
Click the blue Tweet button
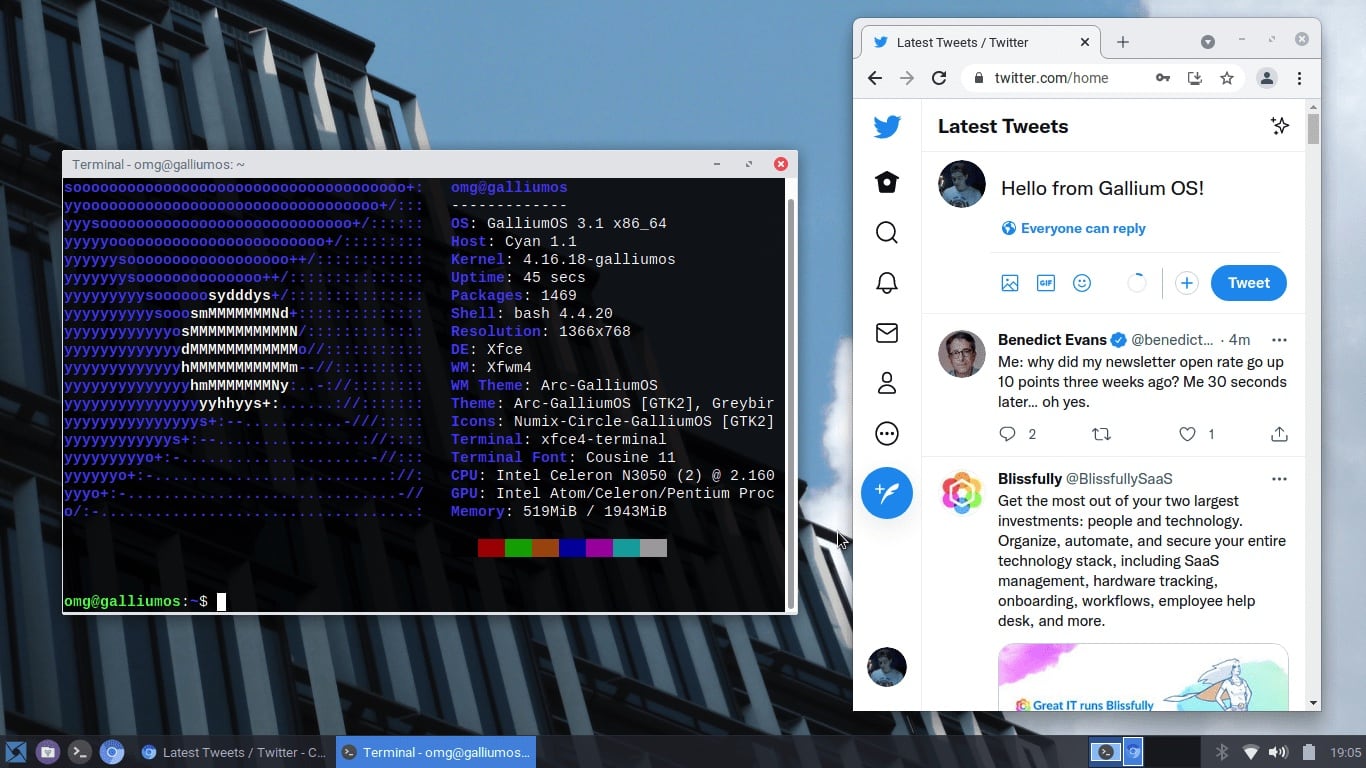(x=1248, y=283)
